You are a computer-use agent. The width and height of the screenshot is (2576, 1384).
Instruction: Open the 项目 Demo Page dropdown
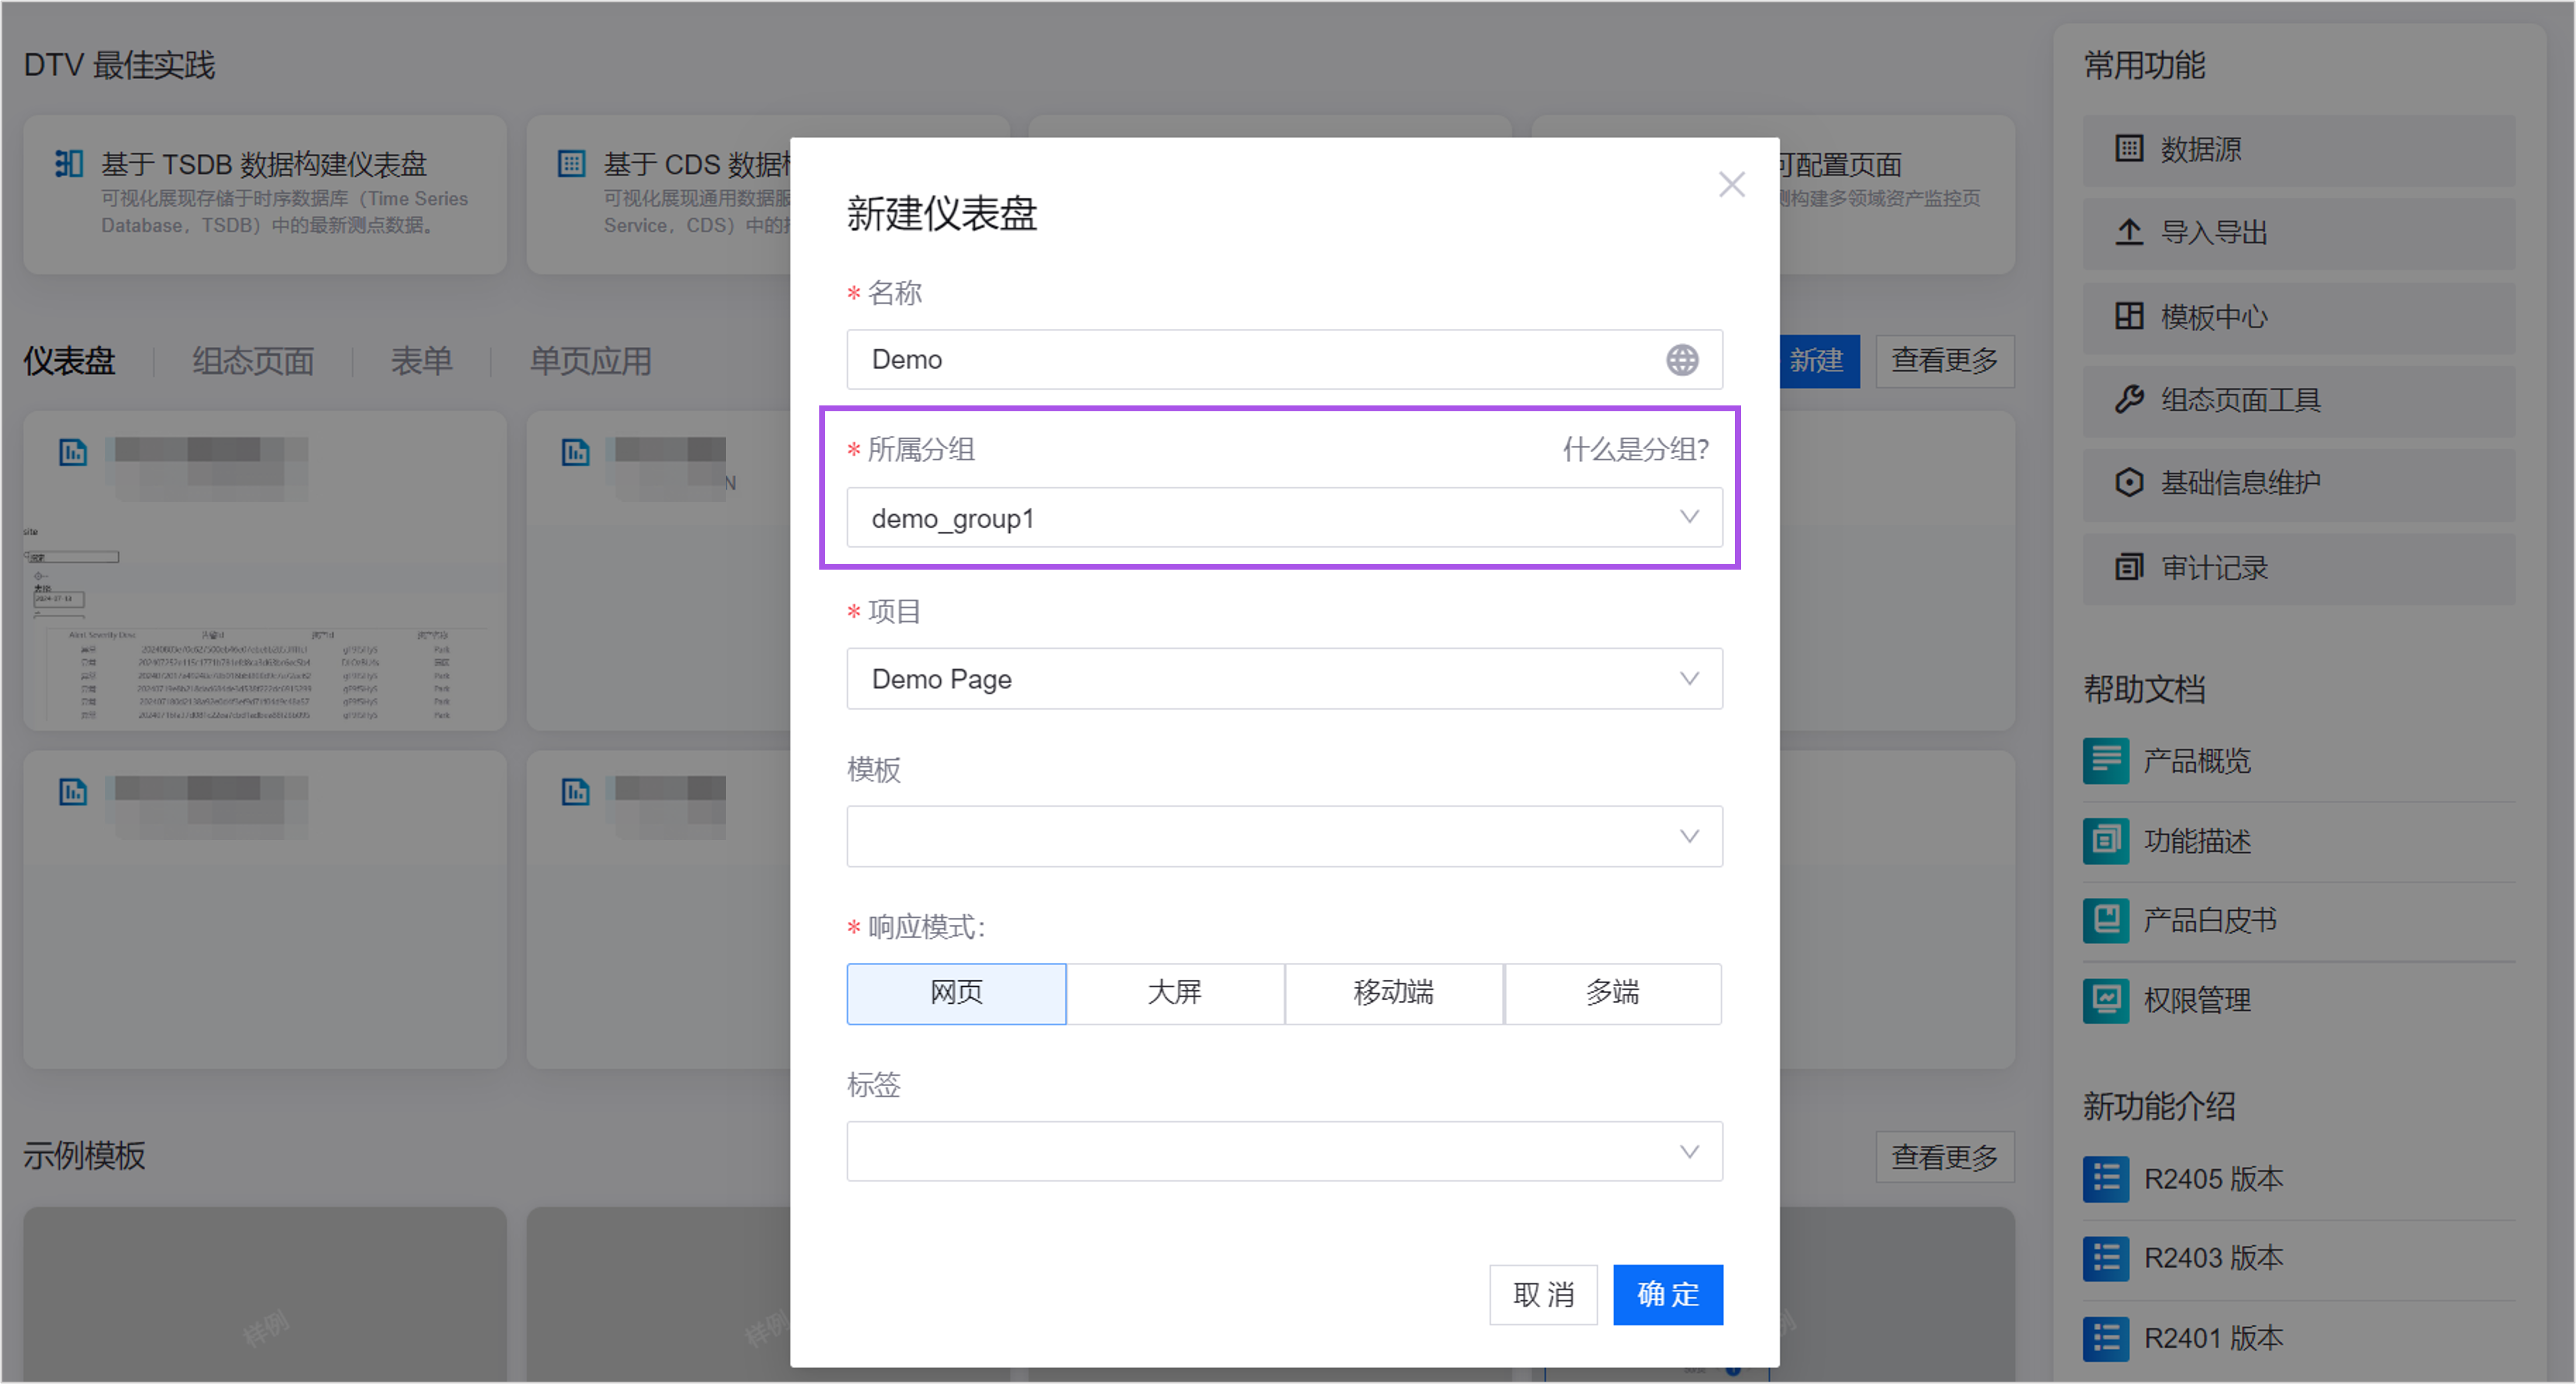click(1284, 679)
